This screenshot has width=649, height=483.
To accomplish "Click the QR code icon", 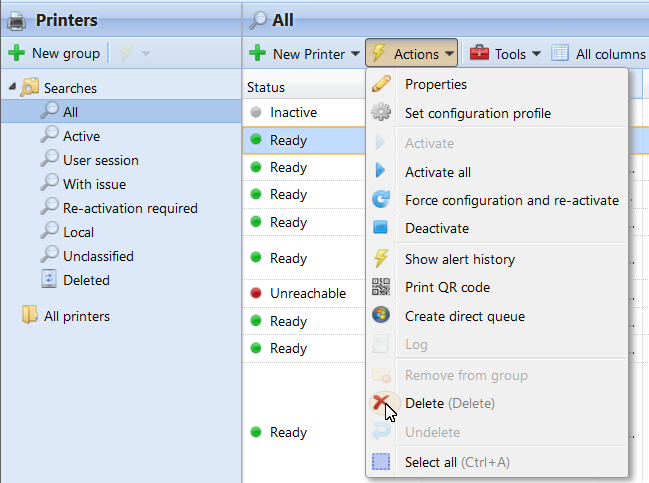I will [381, 288].
